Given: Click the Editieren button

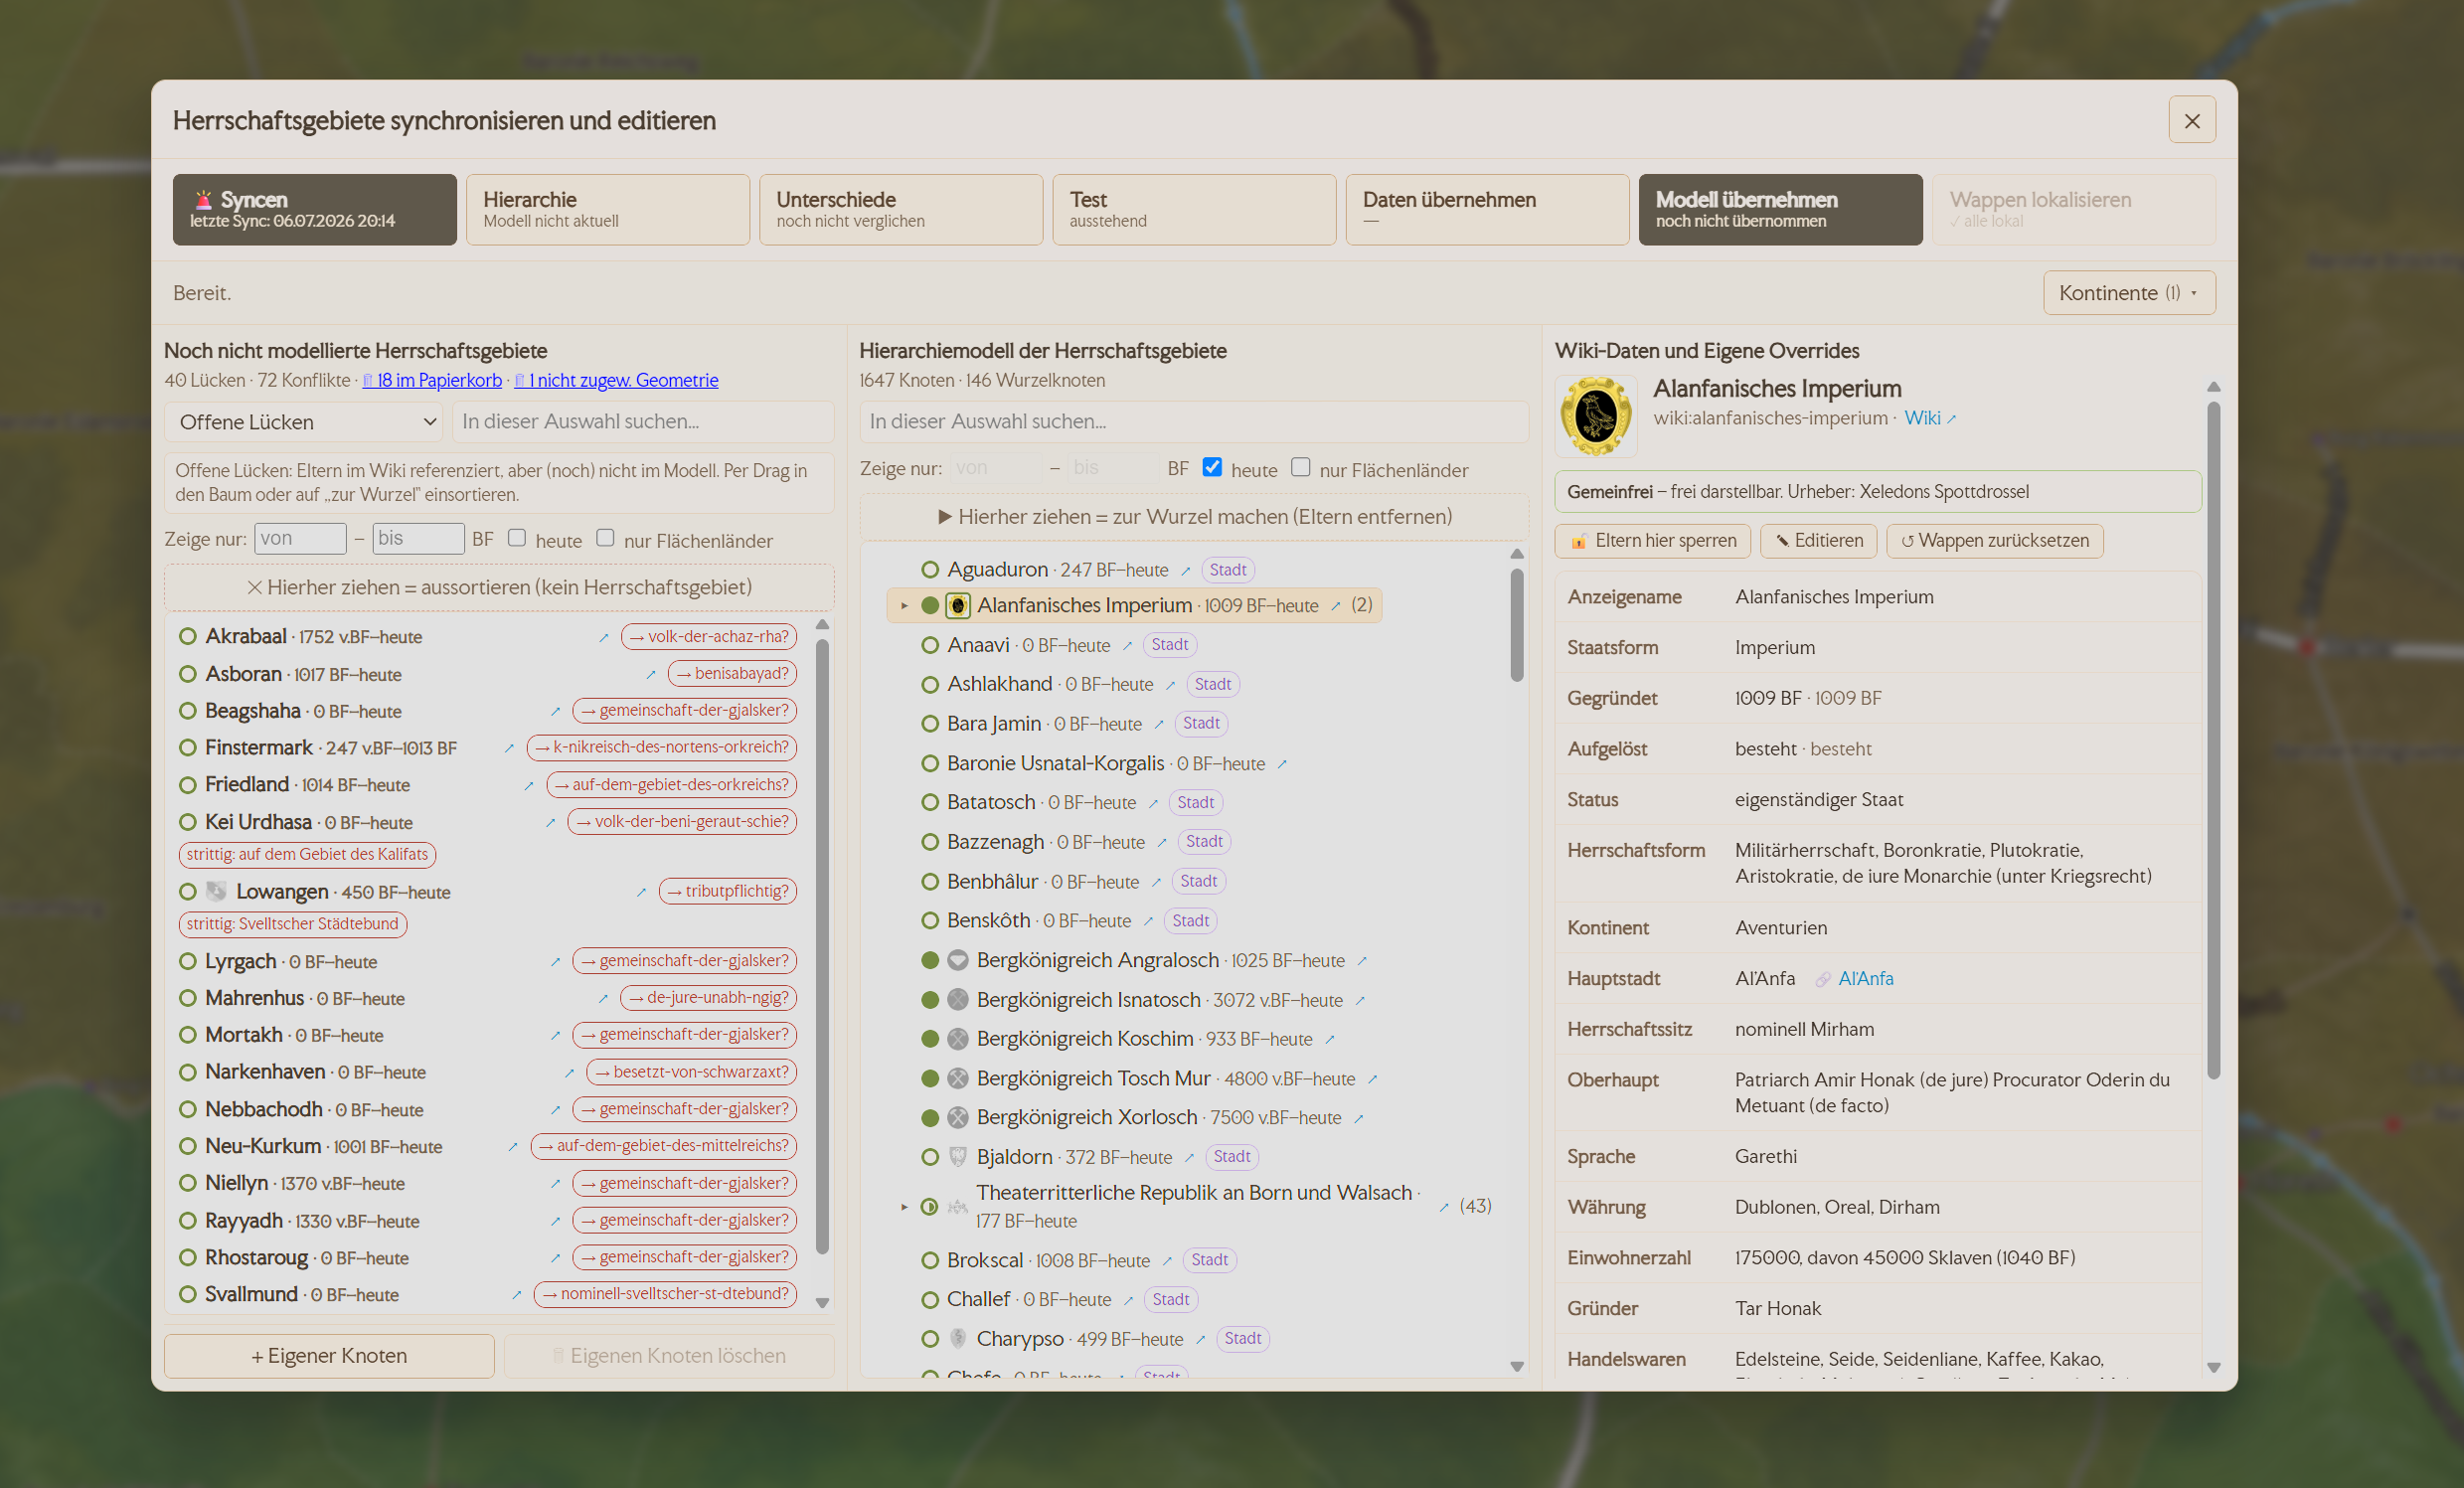Looking at the screenshot, I should 1819,541.
